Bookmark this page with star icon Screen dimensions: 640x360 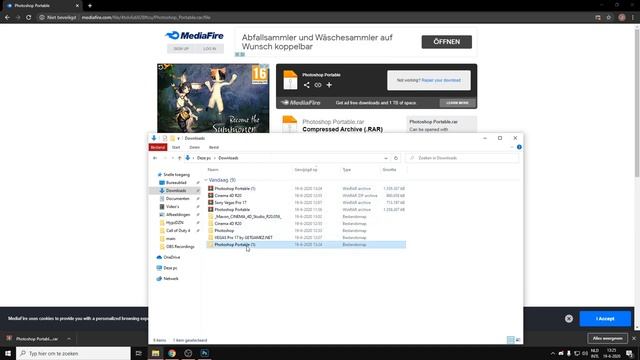tap(609, 18)
